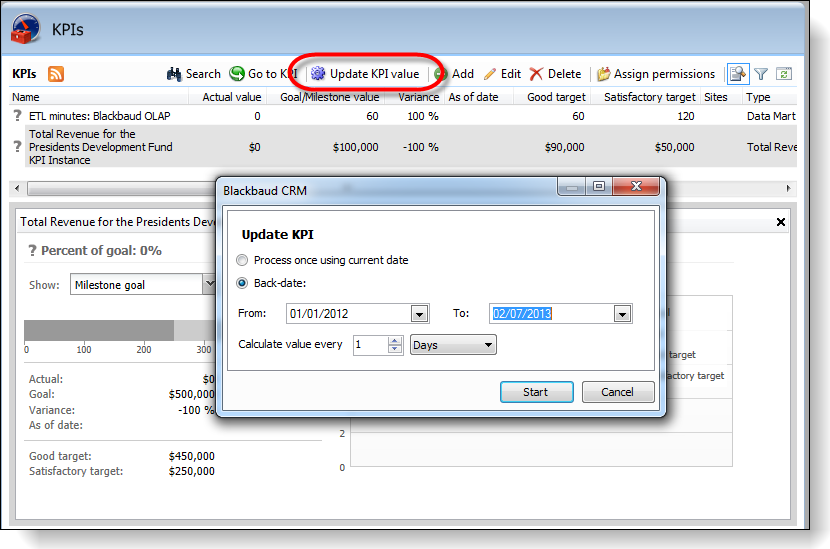This screenshot has width=830, height=549.
Task: Click the Delete red X icon
Action: [x=536, y=74]
